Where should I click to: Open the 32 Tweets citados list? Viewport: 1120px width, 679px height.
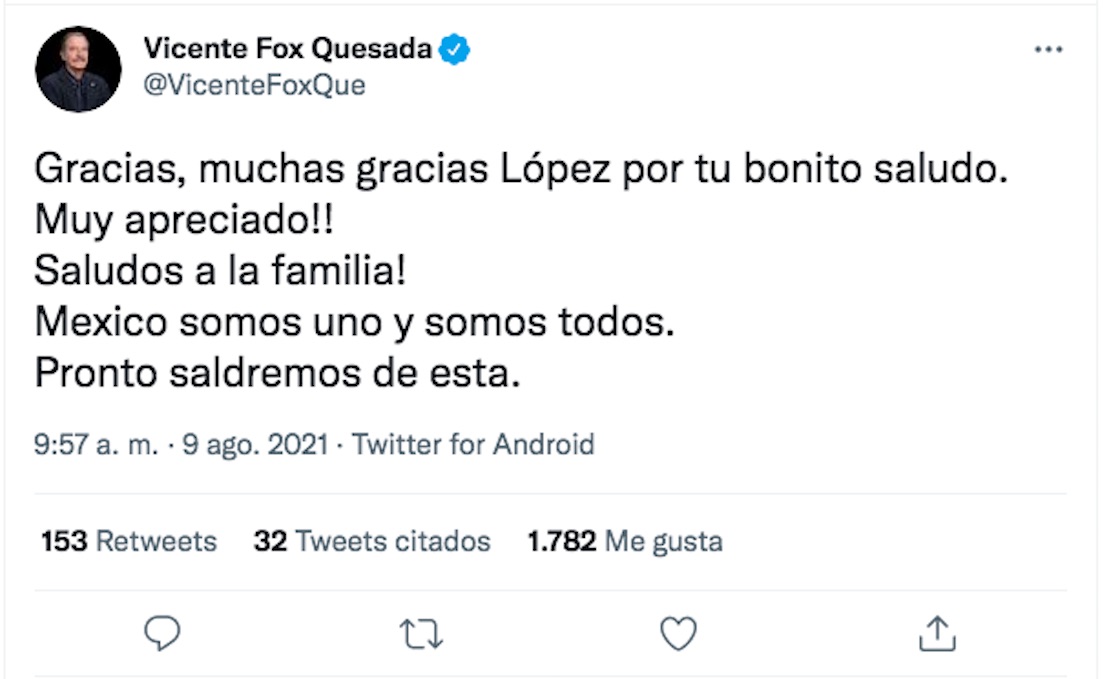click(x=370, y=541)
